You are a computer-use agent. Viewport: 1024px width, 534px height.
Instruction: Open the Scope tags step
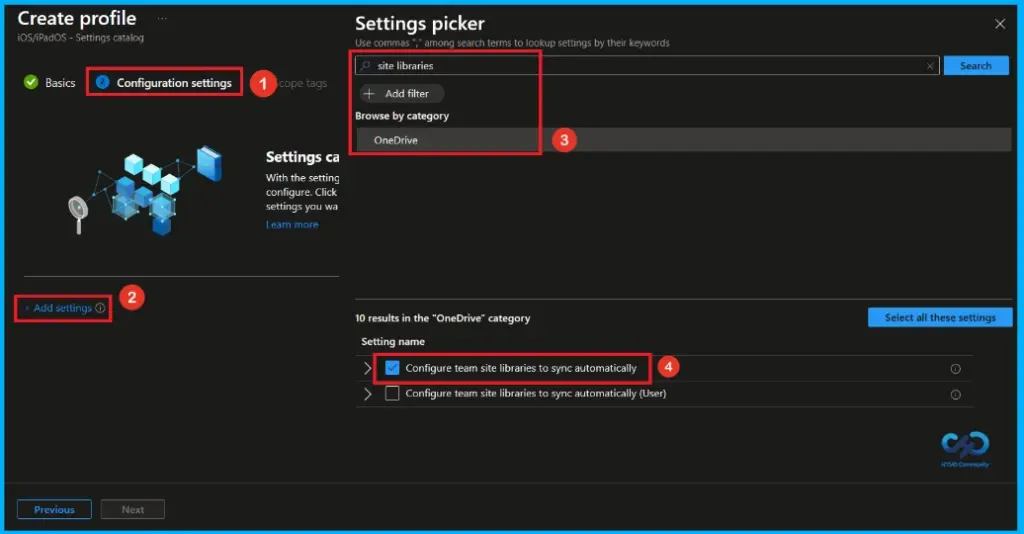pyautogui.click(x=302, y=84)
